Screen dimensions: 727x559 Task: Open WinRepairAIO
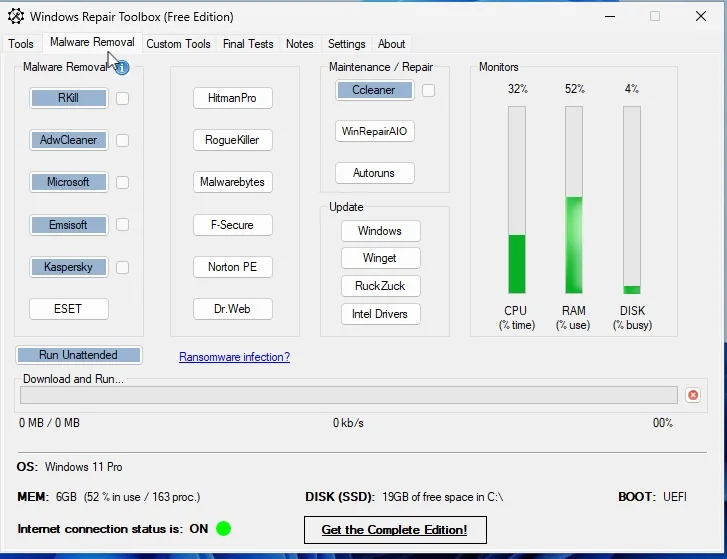coord(375,131)
